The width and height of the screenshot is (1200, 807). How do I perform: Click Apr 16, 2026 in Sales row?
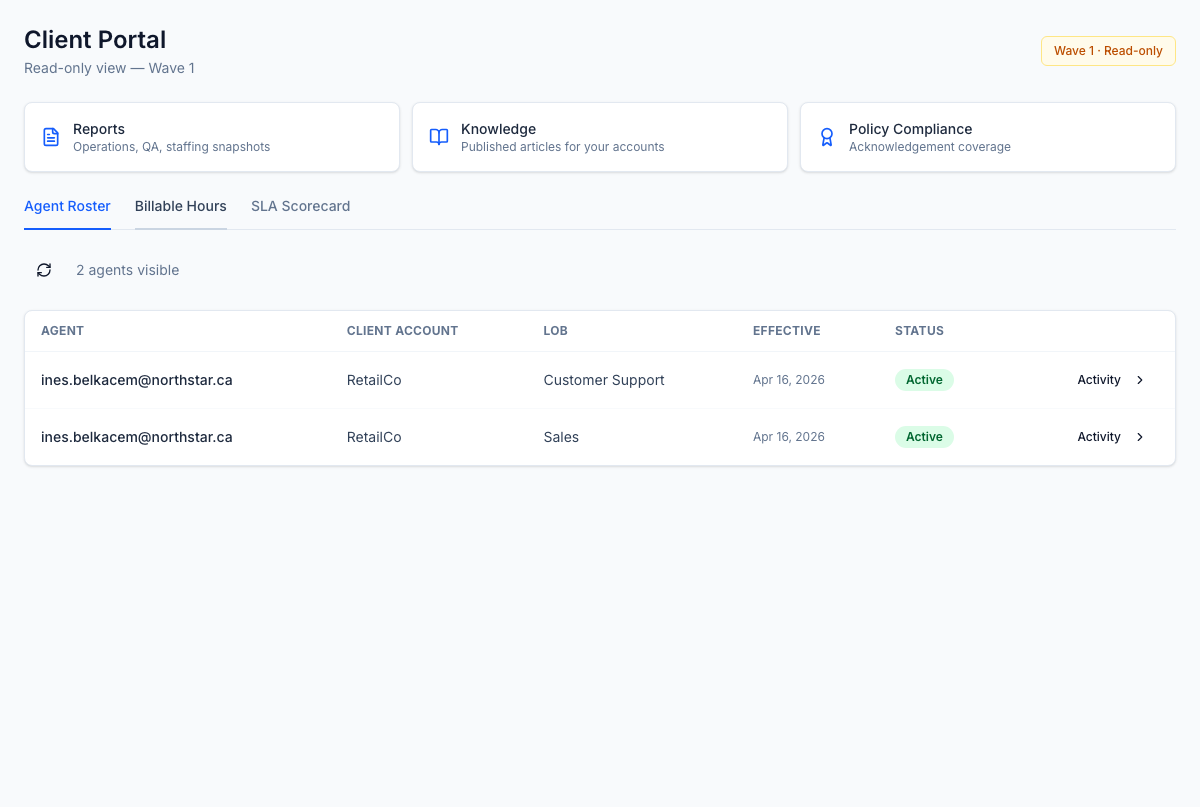pos(789,437)
